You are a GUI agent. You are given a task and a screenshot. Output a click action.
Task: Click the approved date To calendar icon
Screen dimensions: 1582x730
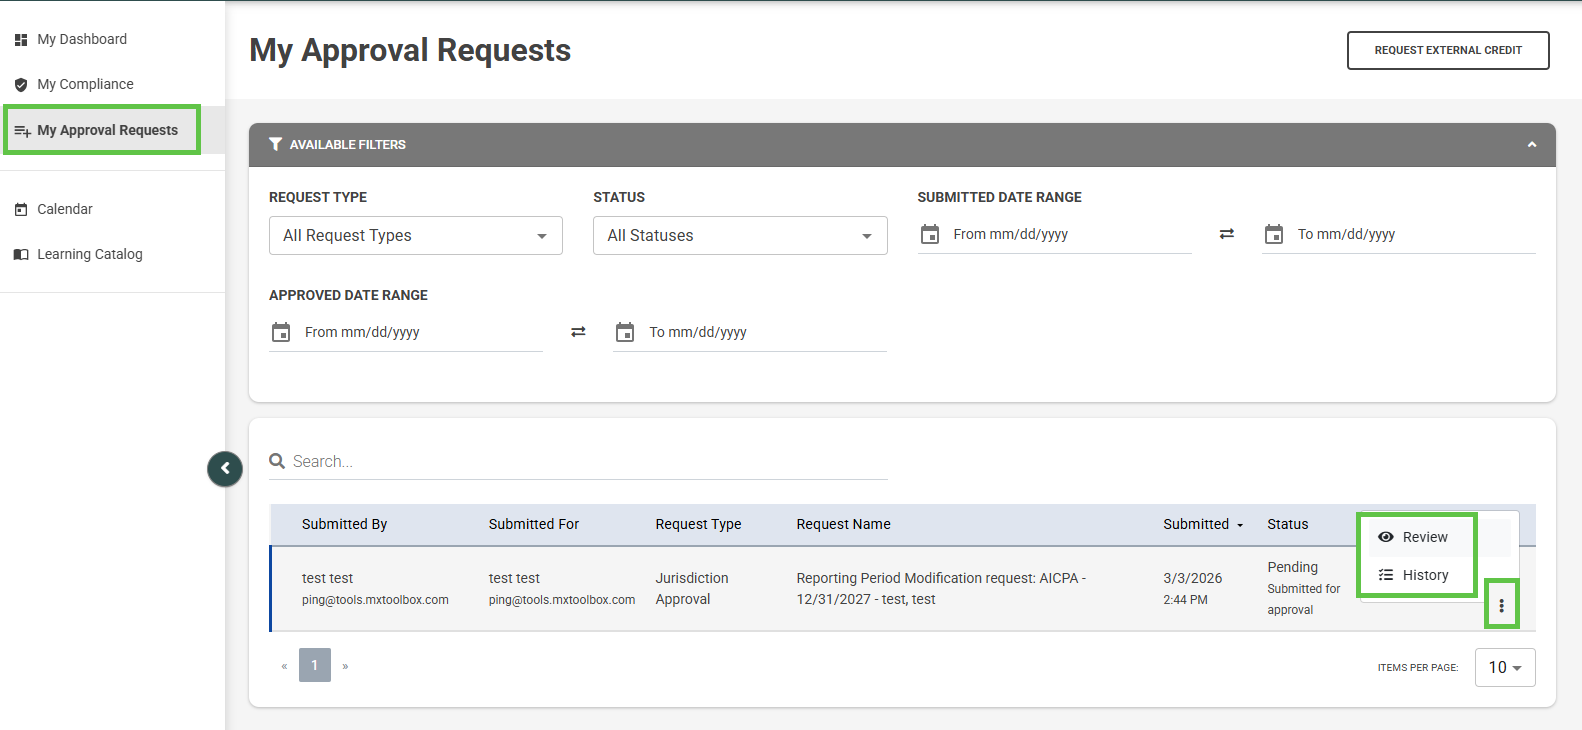[x=625, y=332]
